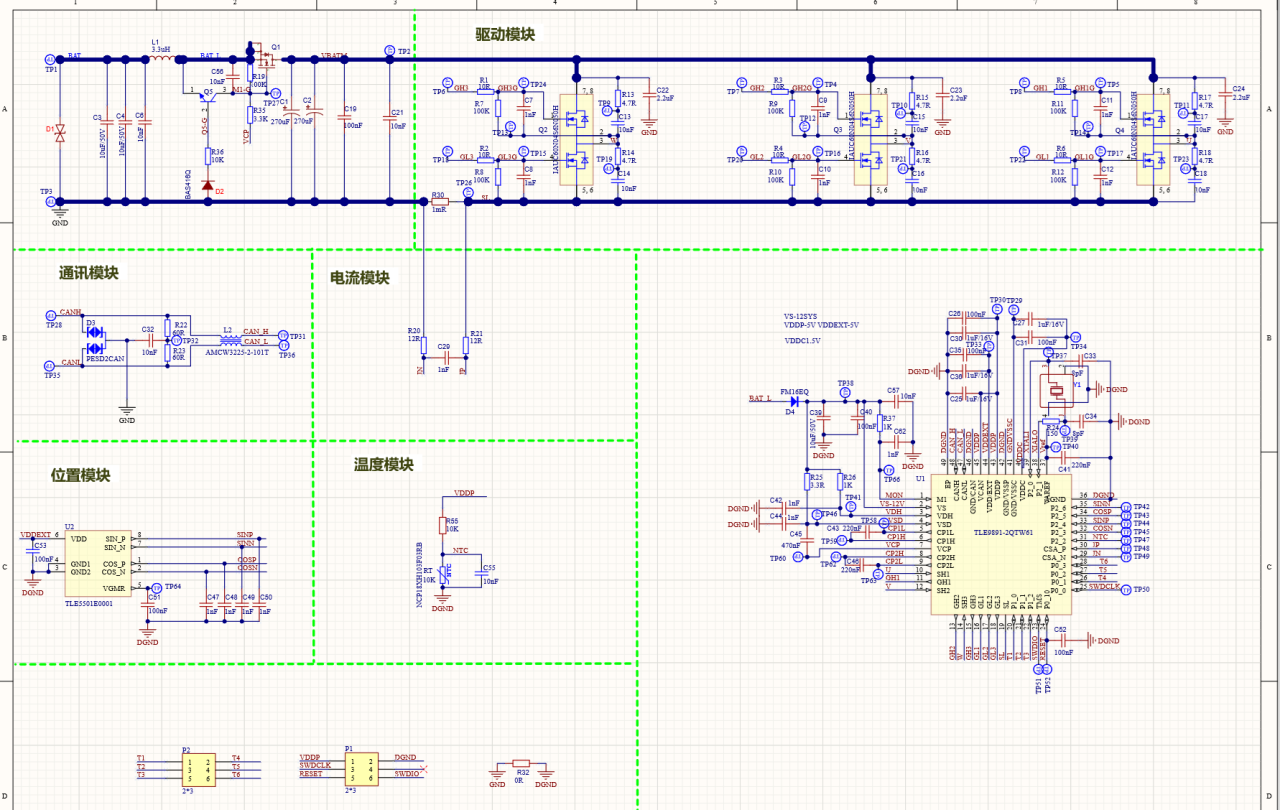Select inductor L1 3.3uH coil

point(161,59)
